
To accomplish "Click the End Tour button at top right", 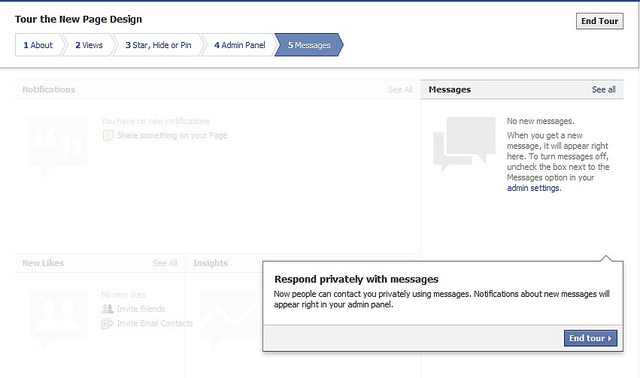I will point(599,21).
